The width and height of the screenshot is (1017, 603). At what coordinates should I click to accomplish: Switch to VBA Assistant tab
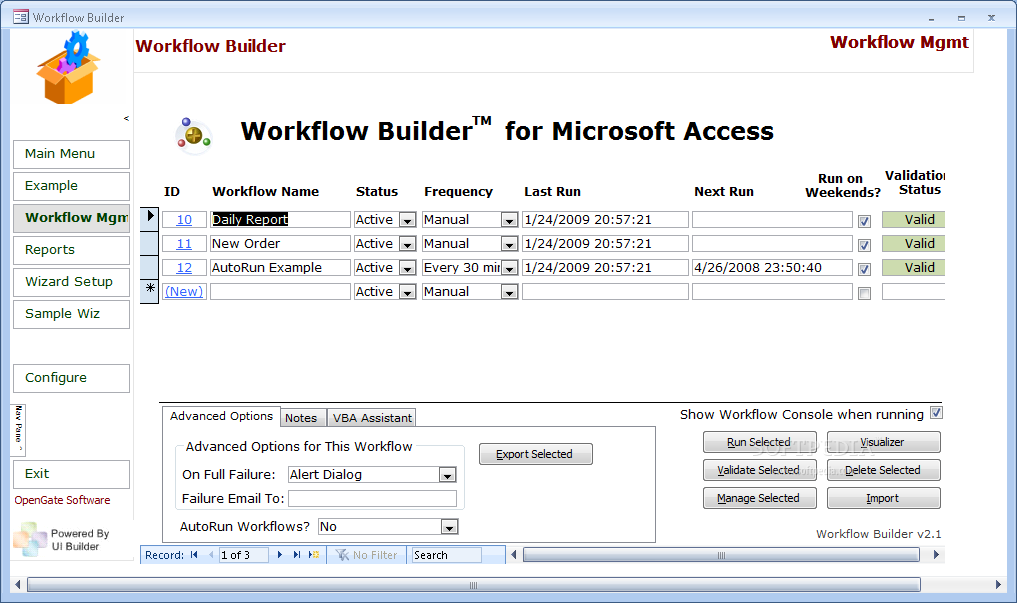[x=372, y=418]
